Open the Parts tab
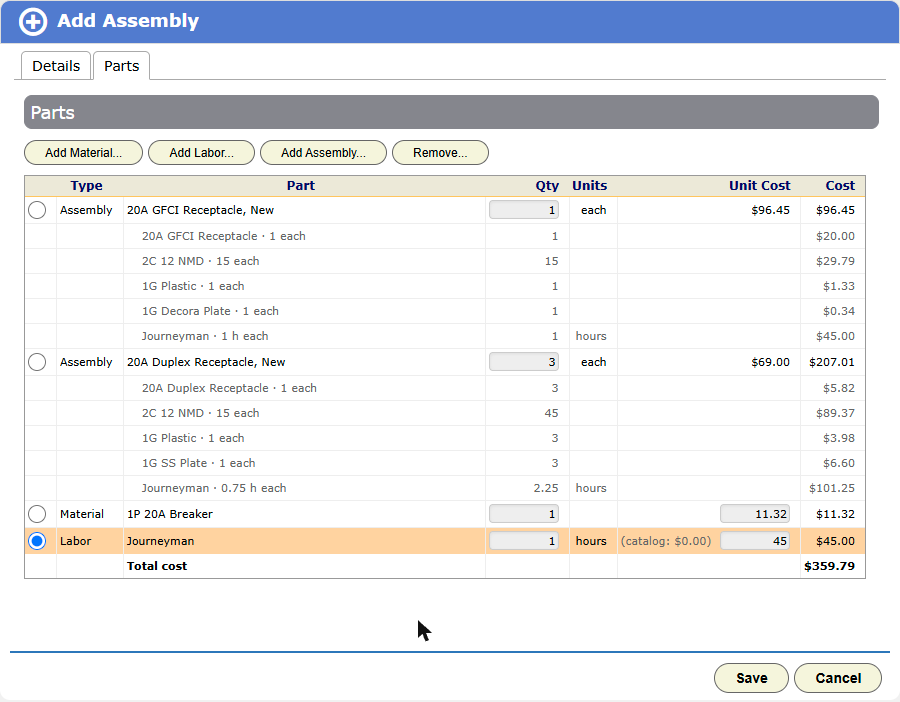 click(121, 66)
